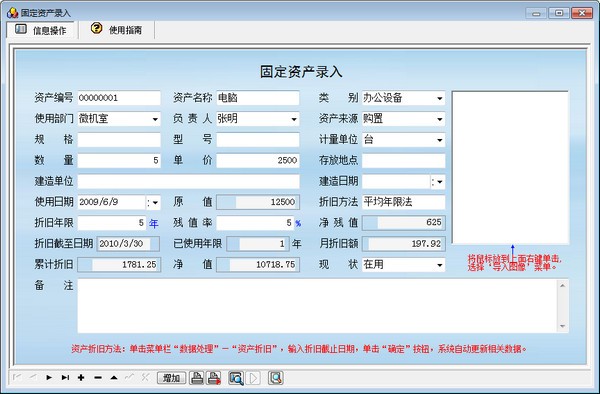Delete the record with minus icon

point(98,378)
